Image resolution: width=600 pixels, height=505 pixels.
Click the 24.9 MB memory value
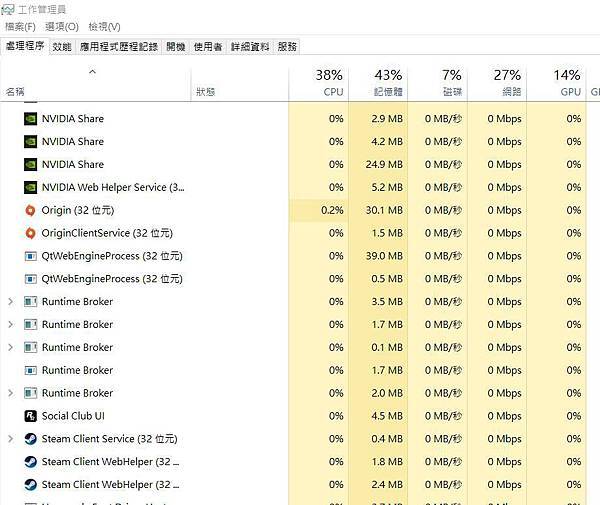point(384,165)
